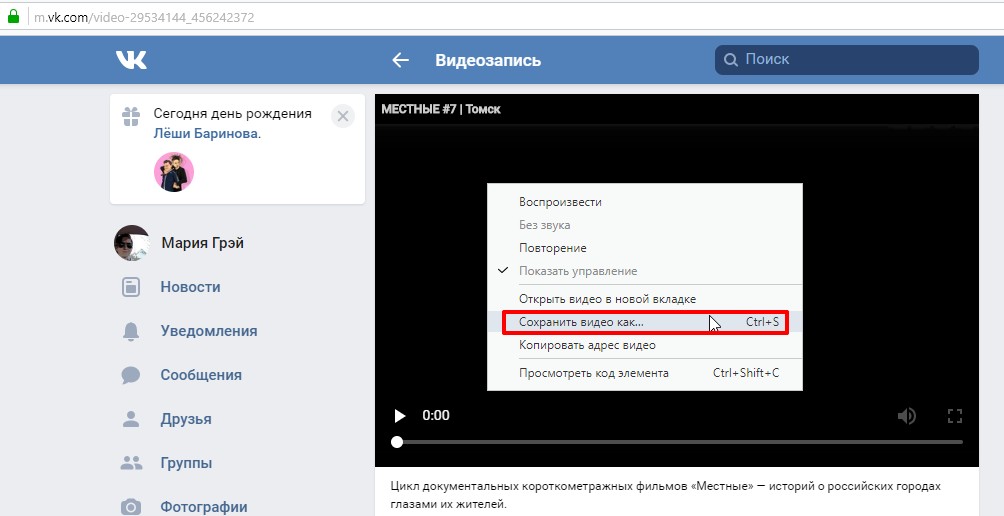The image size is (1004, 516).
Task: Choose Воспроизвести from context menu
Action: tap(560, 202)
